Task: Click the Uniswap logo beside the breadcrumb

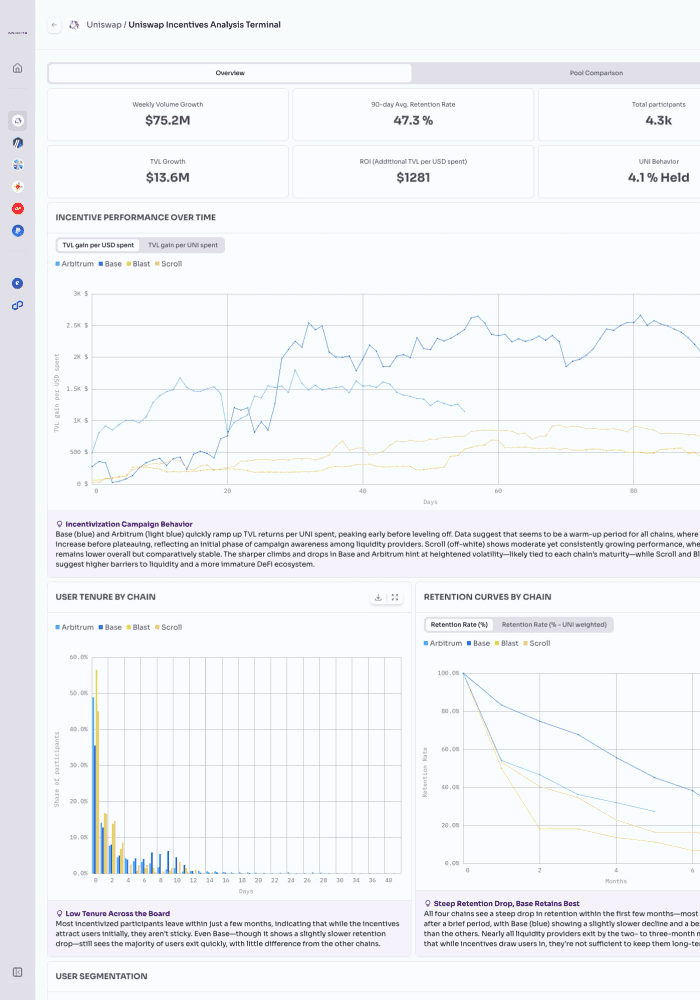Action: click(74, 25)
